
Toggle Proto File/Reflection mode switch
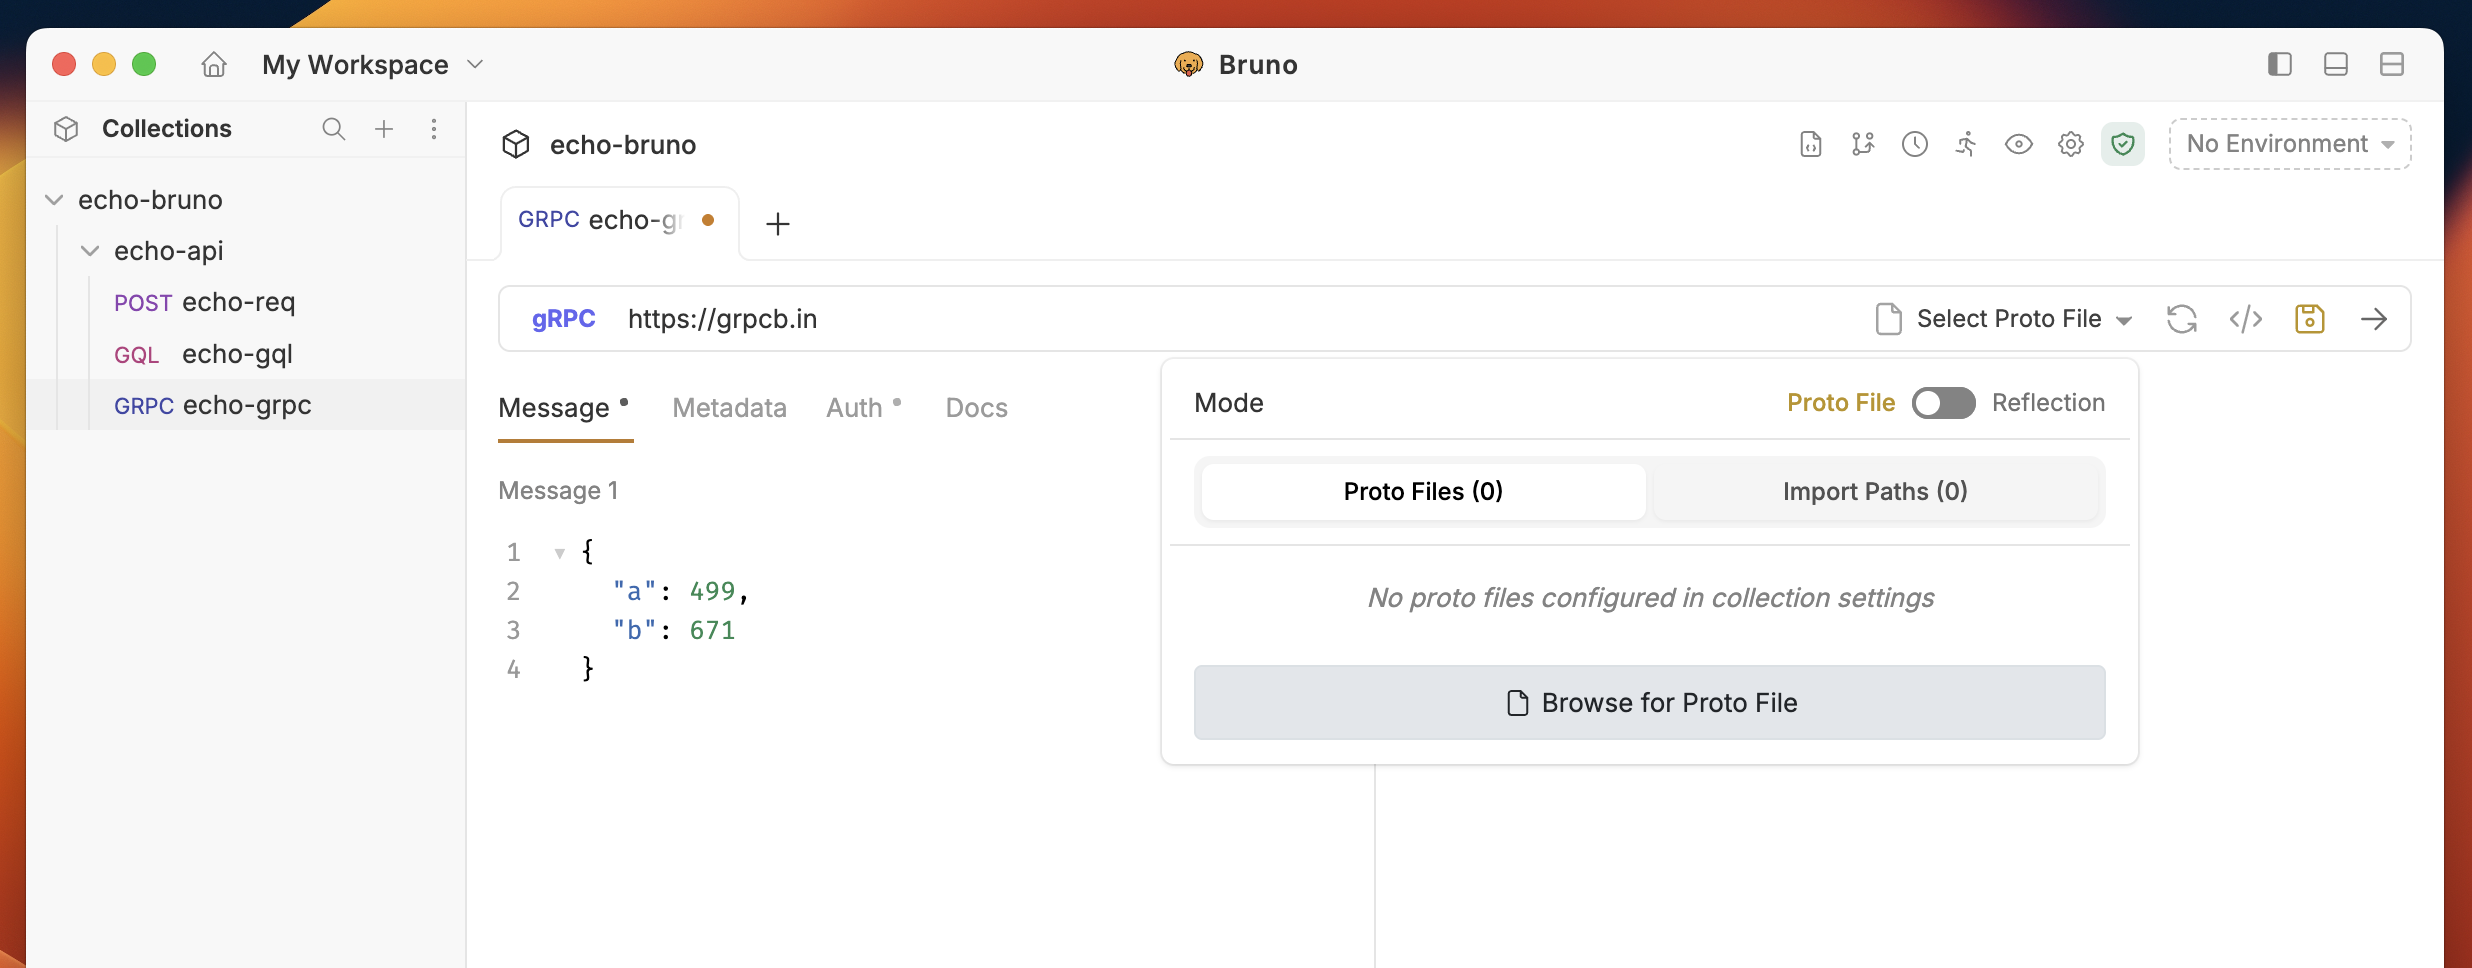(x=1943, y=403)
